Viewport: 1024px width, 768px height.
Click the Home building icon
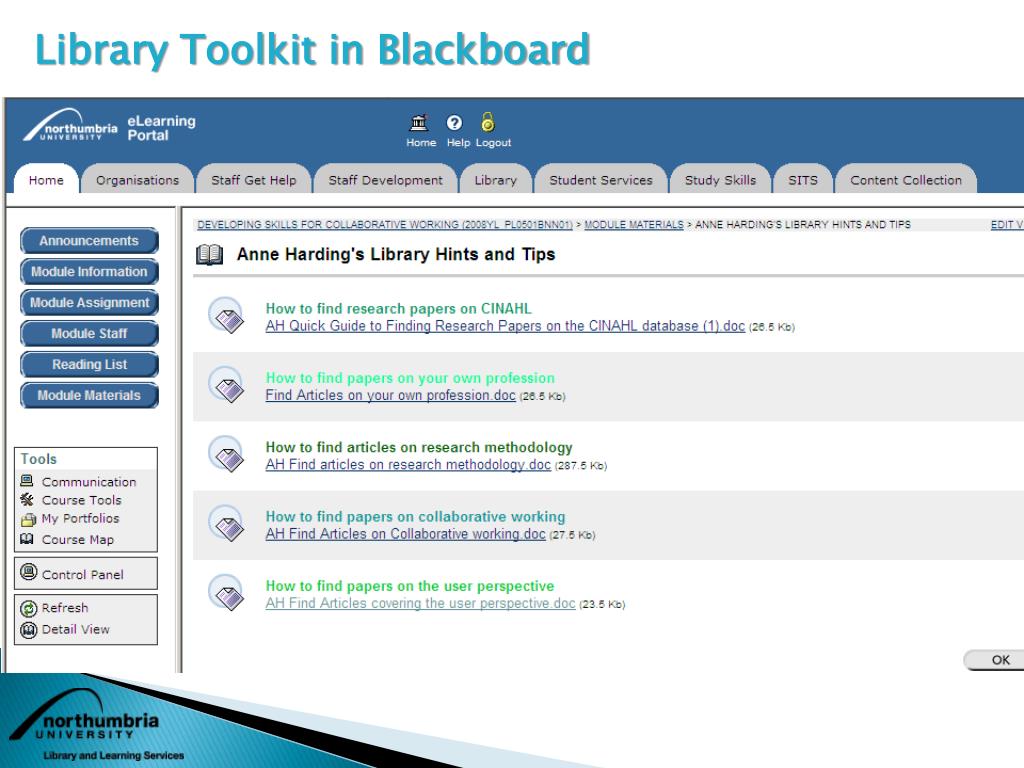pos(419,123)
